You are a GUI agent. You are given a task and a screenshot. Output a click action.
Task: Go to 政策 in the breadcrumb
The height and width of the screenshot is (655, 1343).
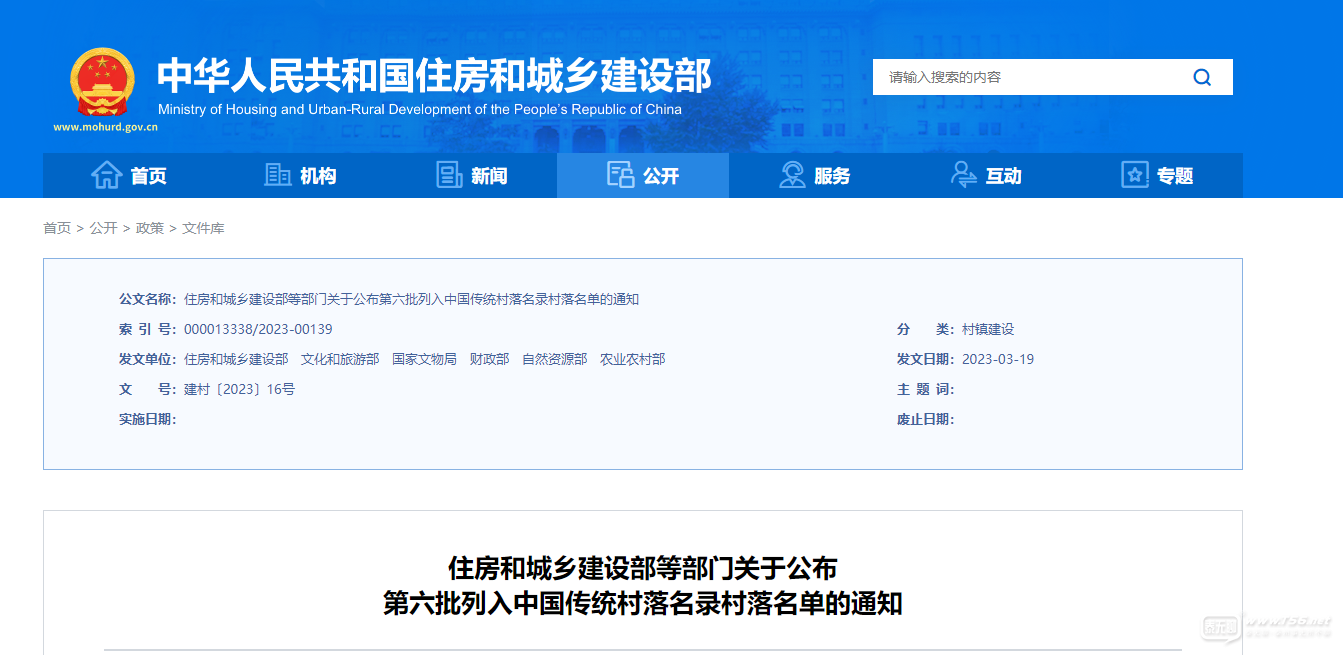[x=150, y=228]
